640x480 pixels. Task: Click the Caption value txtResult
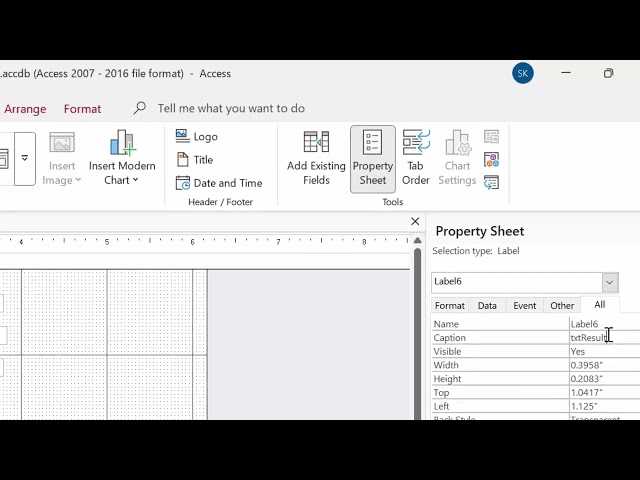click(604, 338)
